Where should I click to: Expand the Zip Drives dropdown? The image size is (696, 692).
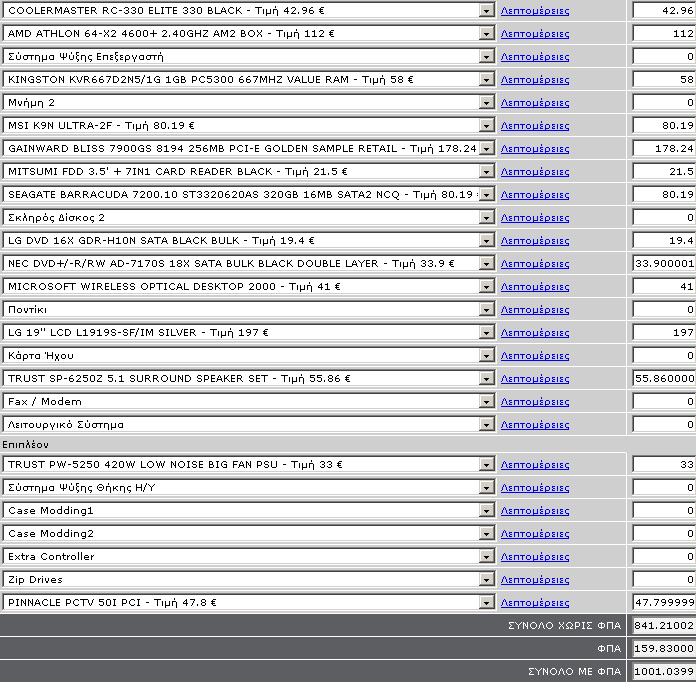pyautogui.click(x=249, y=580)
